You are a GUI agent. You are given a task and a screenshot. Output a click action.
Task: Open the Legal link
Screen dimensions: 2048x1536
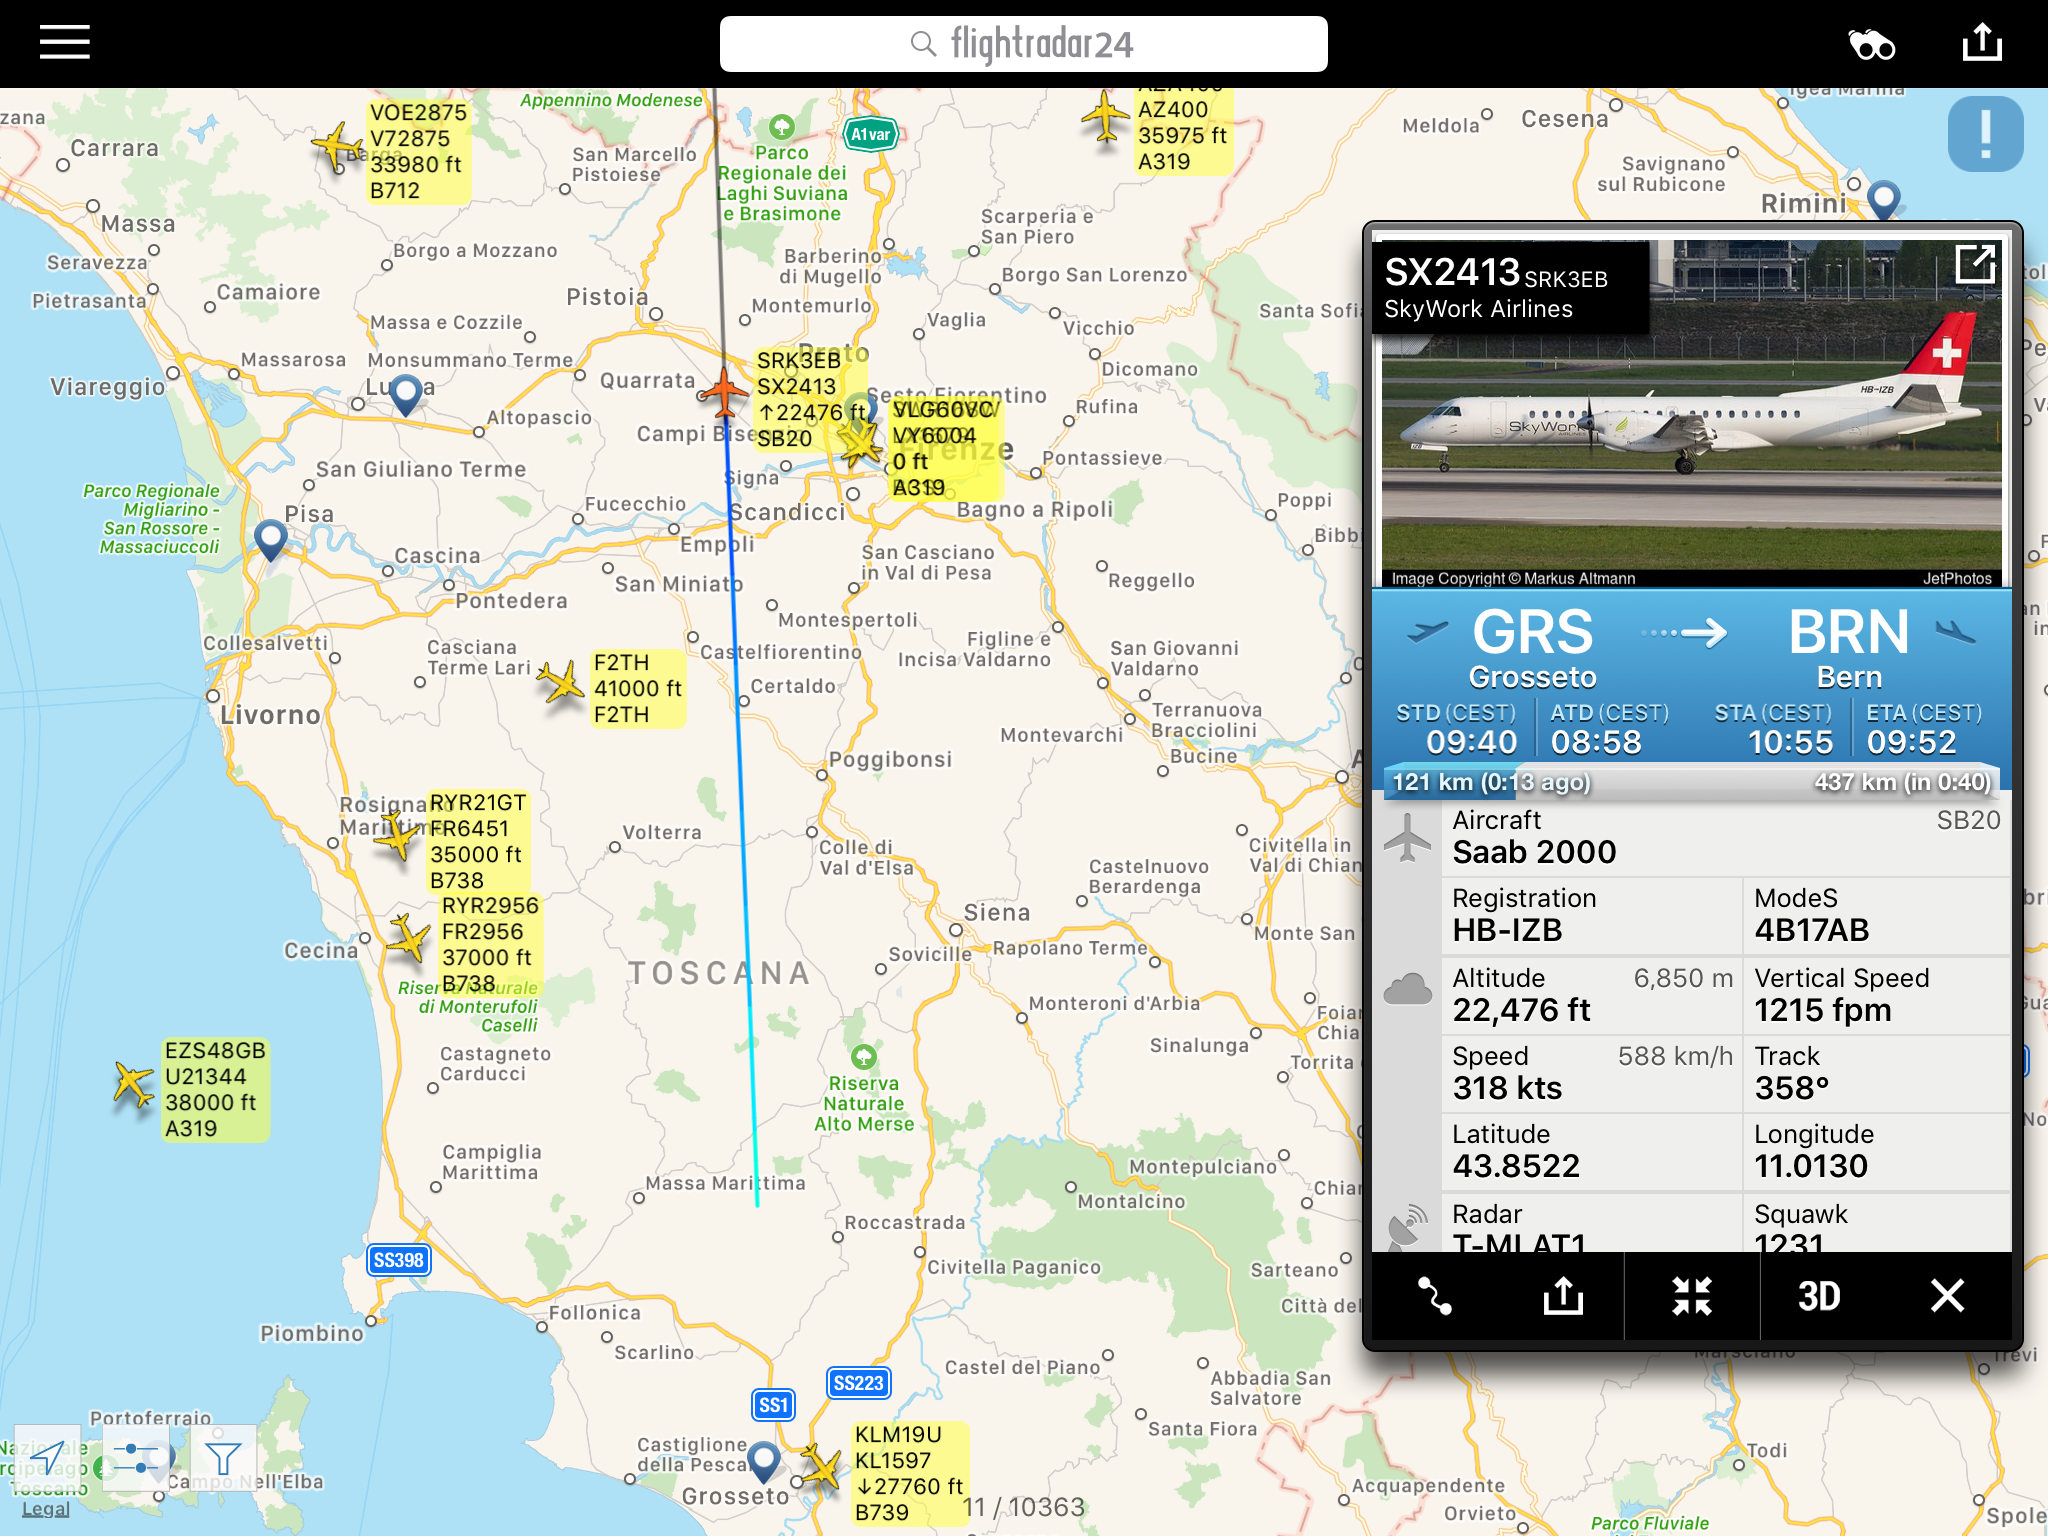(x=46, y=1509)
